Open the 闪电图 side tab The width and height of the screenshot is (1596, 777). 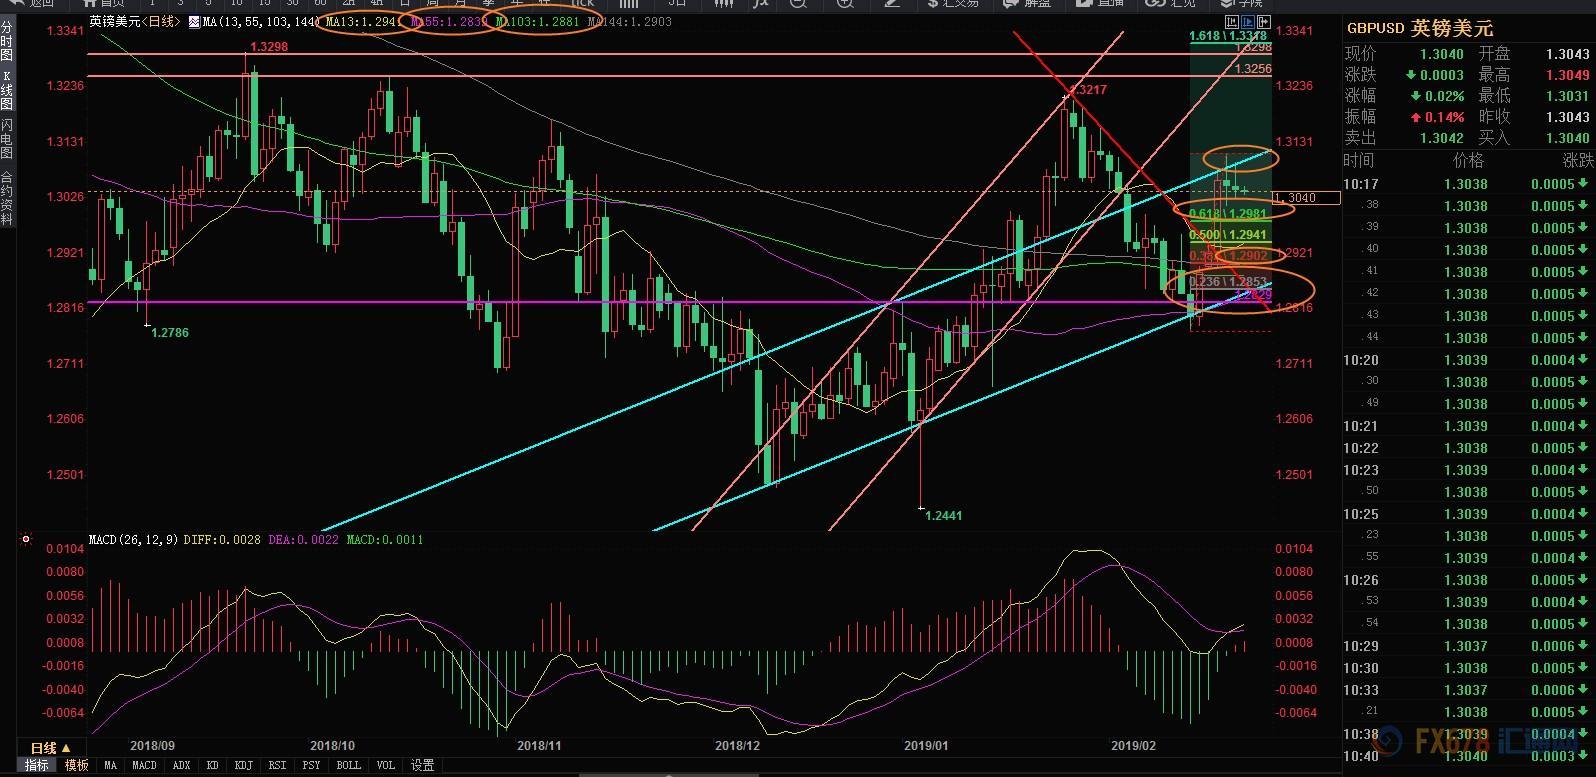point(7,140)
